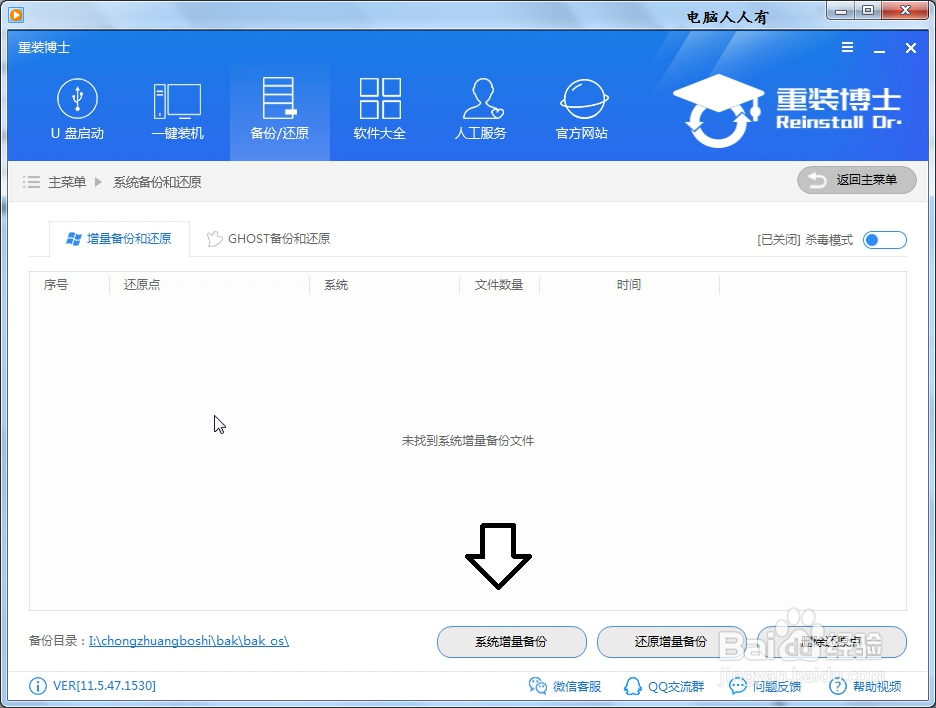The height and width of the screenshot is (708, 936).
Task: Open the hamburger menu in app header
Action: click(847, 48)
